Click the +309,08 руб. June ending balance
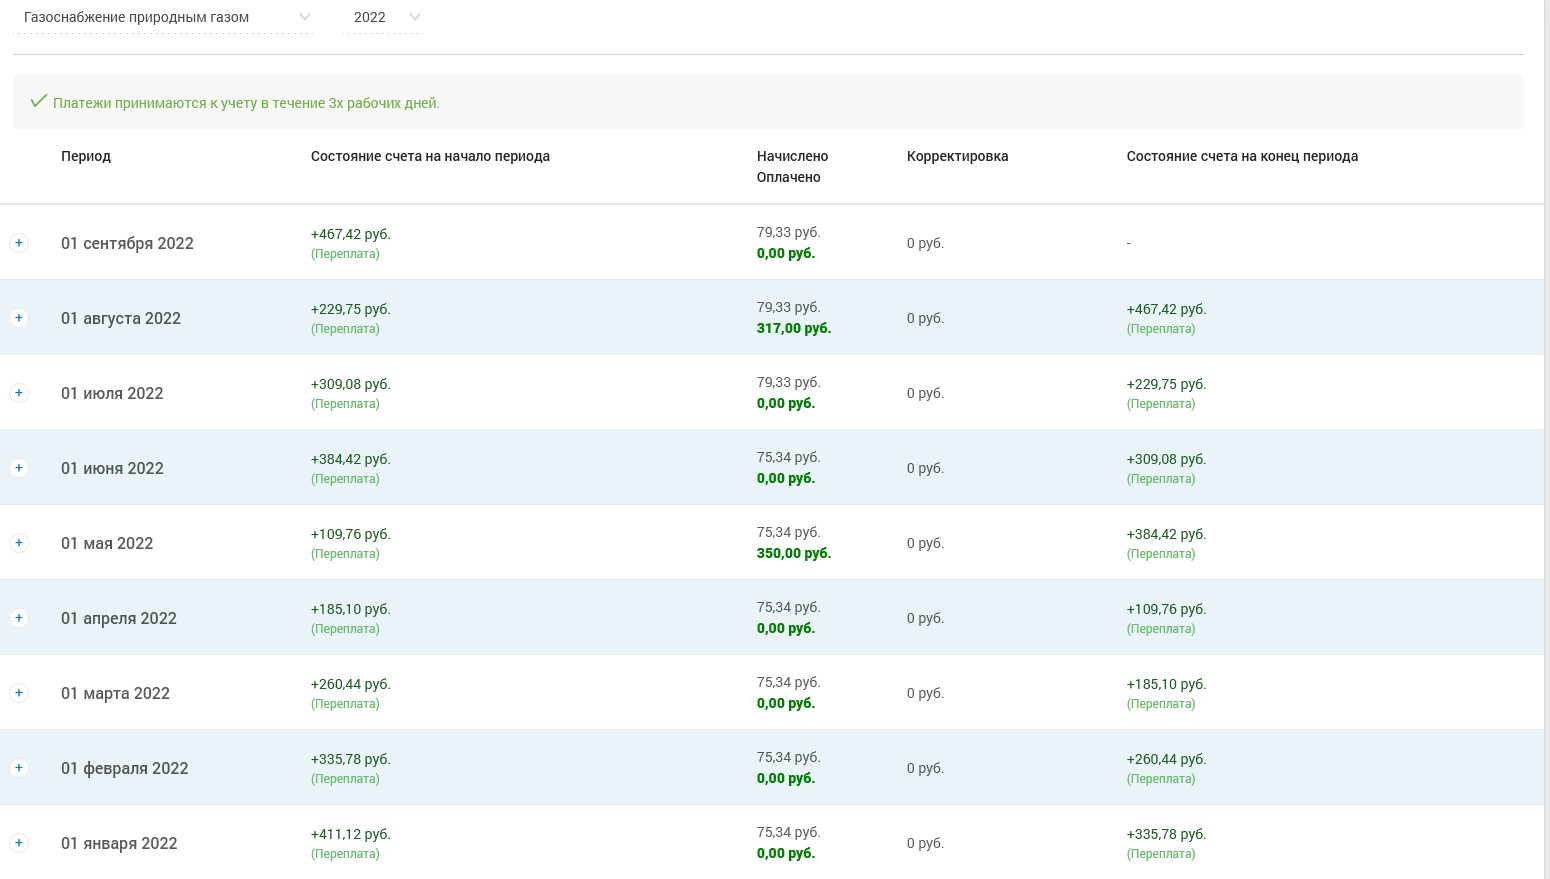The image size is (1550, 879). point(1167,459)
